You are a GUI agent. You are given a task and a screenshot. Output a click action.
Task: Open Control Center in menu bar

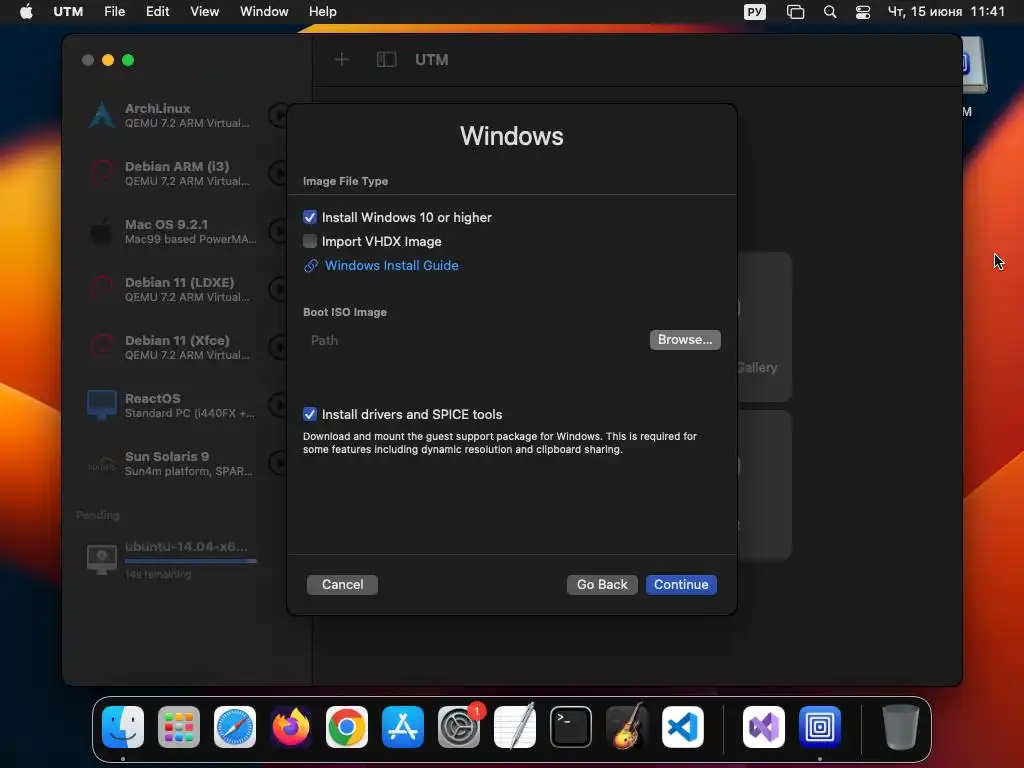(863, 12)
